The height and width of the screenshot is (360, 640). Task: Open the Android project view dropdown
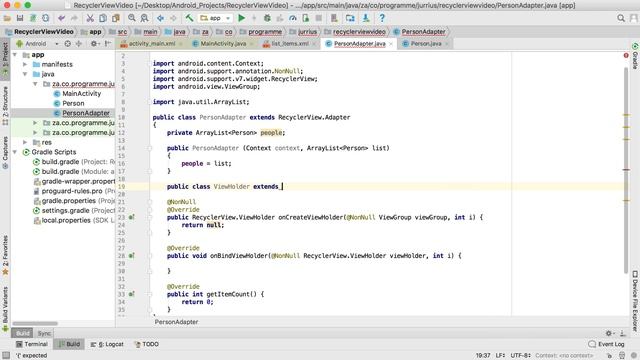tap(37, 44)
